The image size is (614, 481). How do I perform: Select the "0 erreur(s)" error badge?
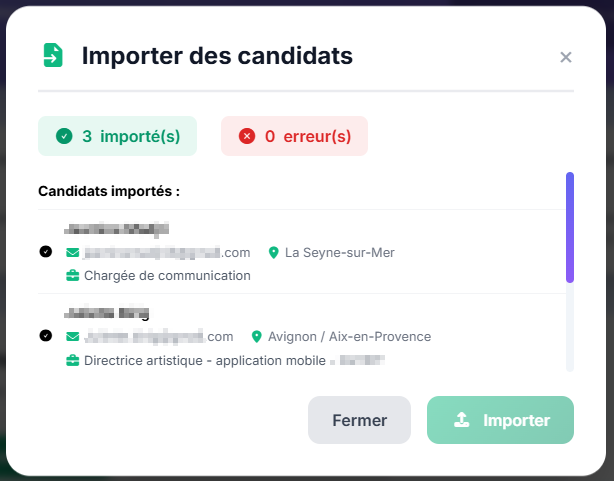(x=294, y=136)
